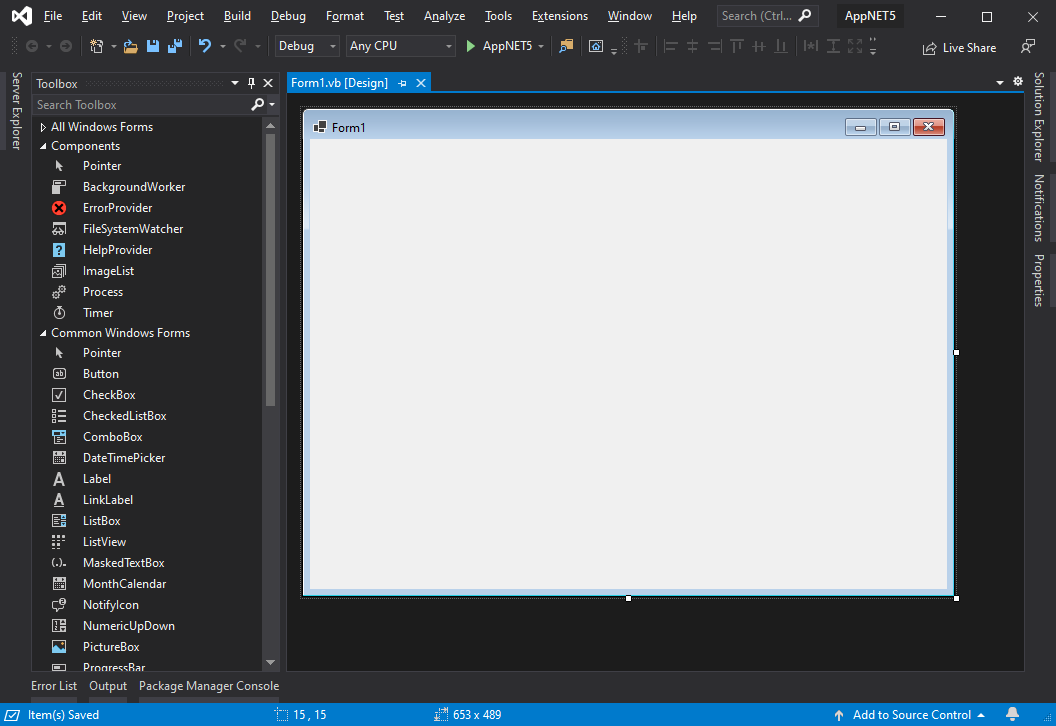Select BackgroundWorker in the Toolbox
The height and width of the screenshot is (726, 1056).
[133, 187]
